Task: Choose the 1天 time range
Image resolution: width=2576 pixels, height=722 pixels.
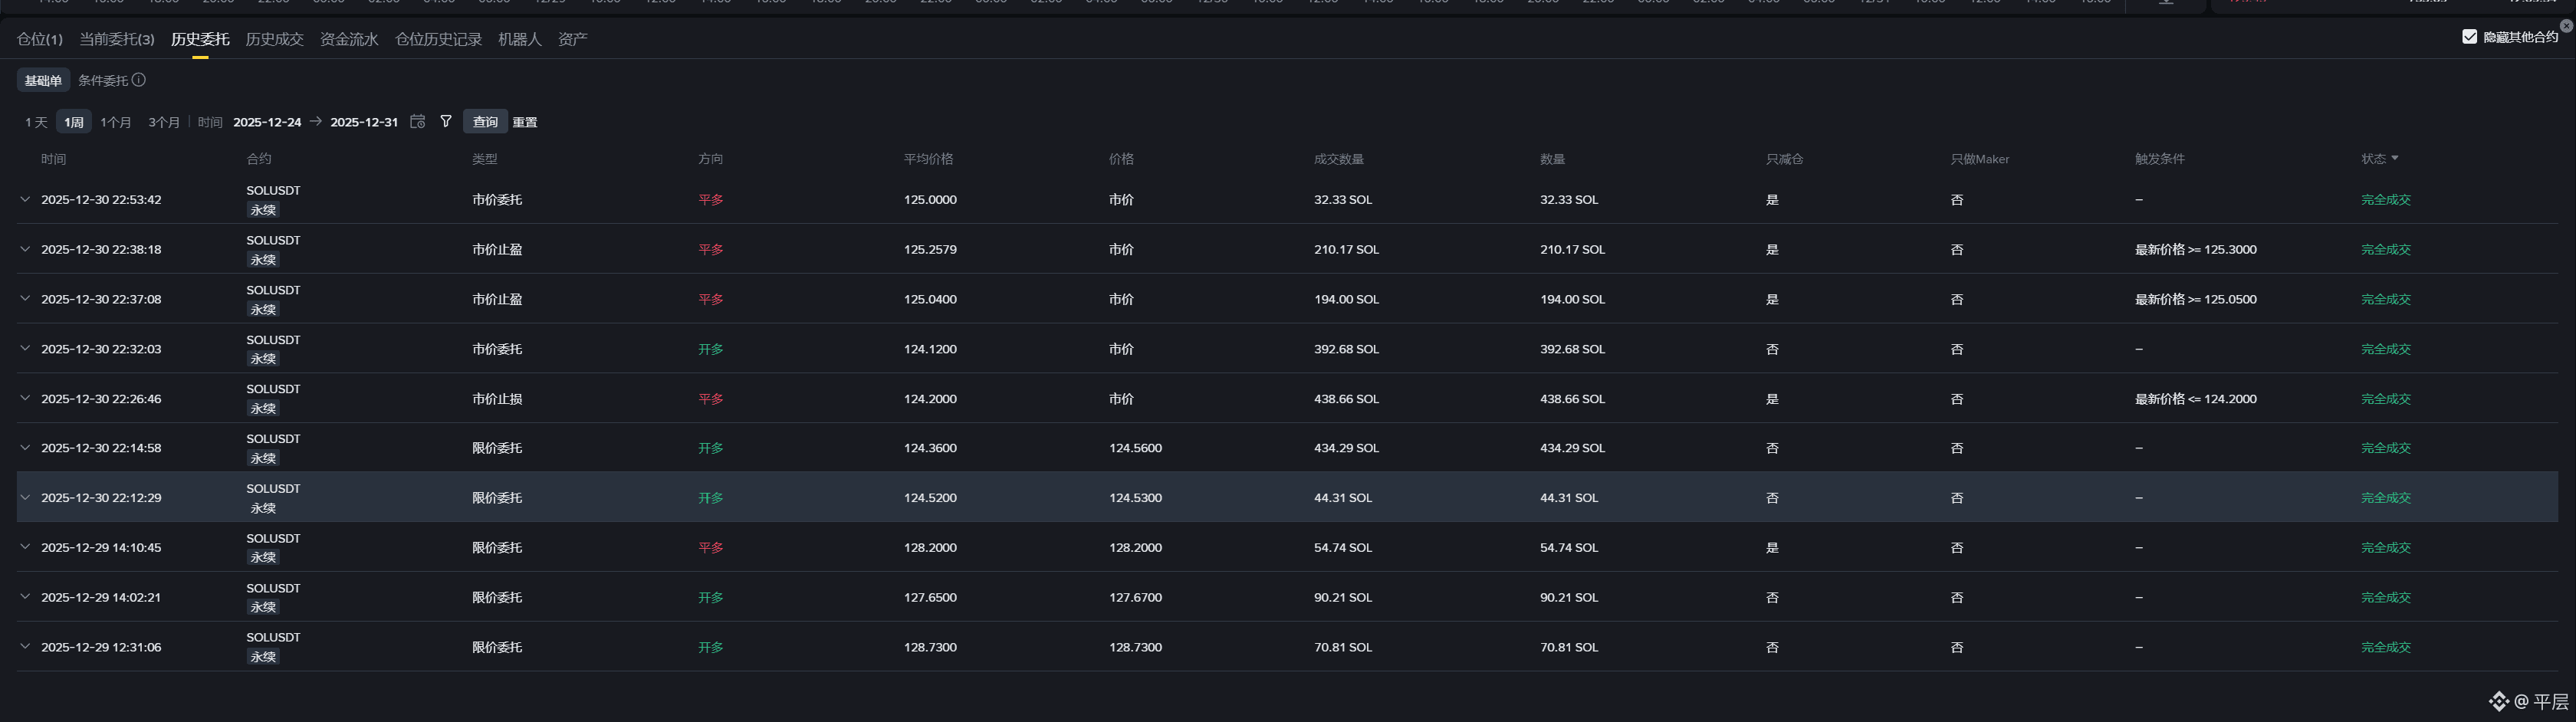Action: pyautogui.click(x=36, y=122)
